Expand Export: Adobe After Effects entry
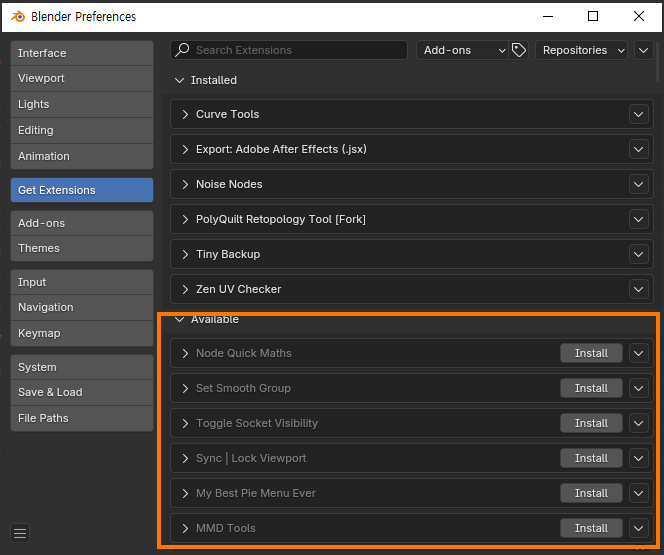664x555 pixels. [x=185, y=149]
